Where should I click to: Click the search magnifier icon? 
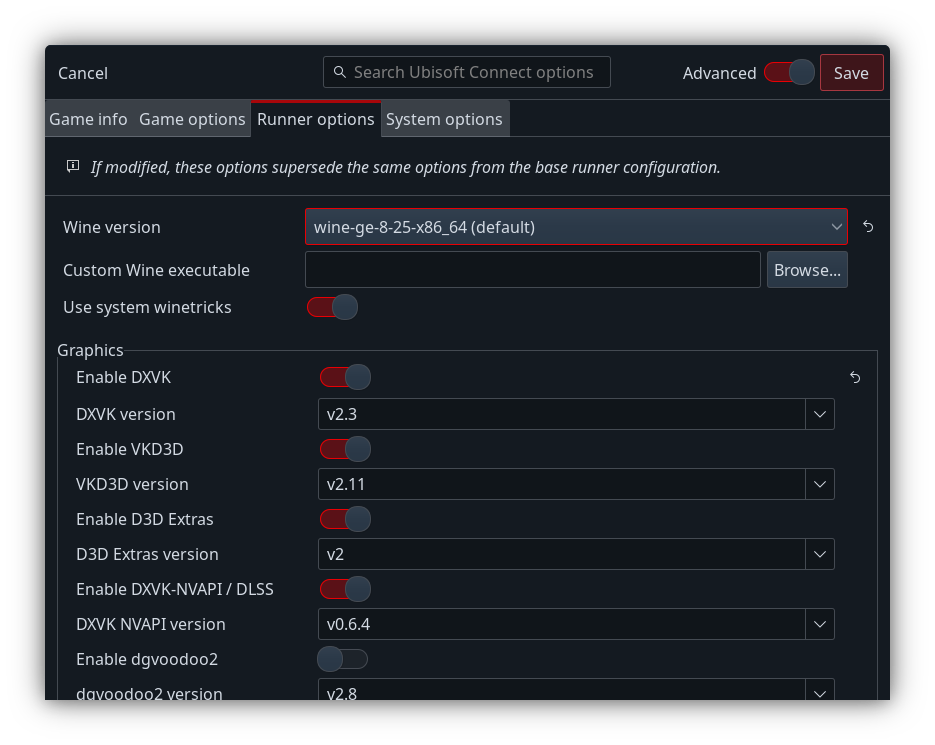[339, 72]
